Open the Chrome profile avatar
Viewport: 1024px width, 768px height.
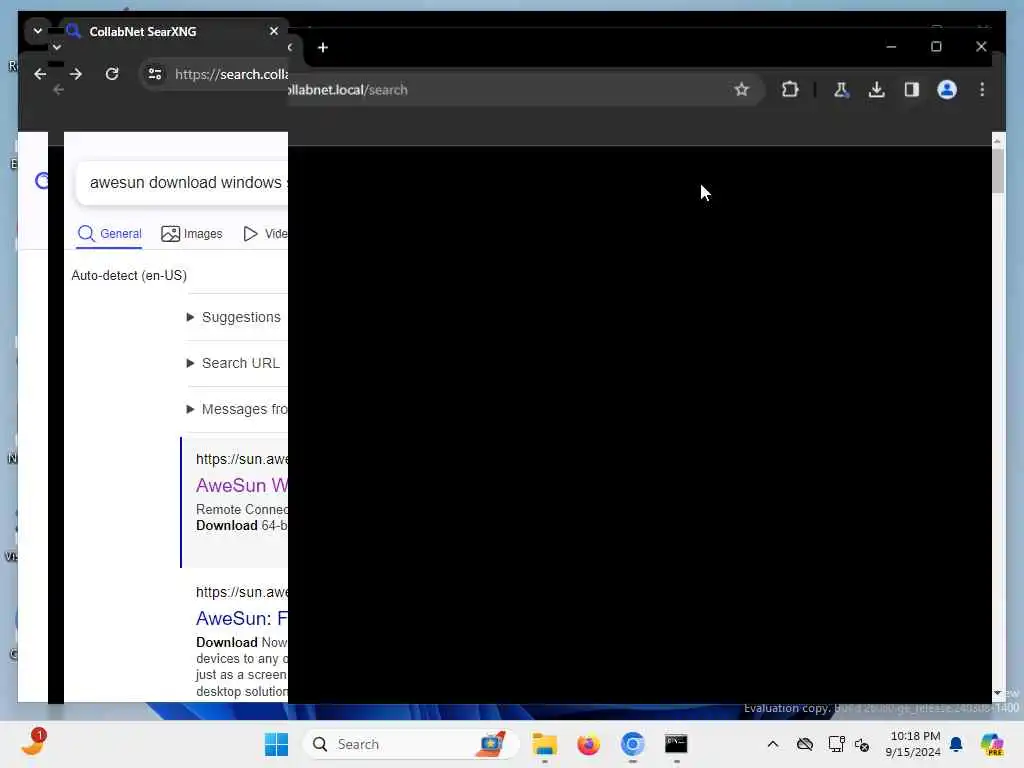pyautogui.click(x=947, y=89)
